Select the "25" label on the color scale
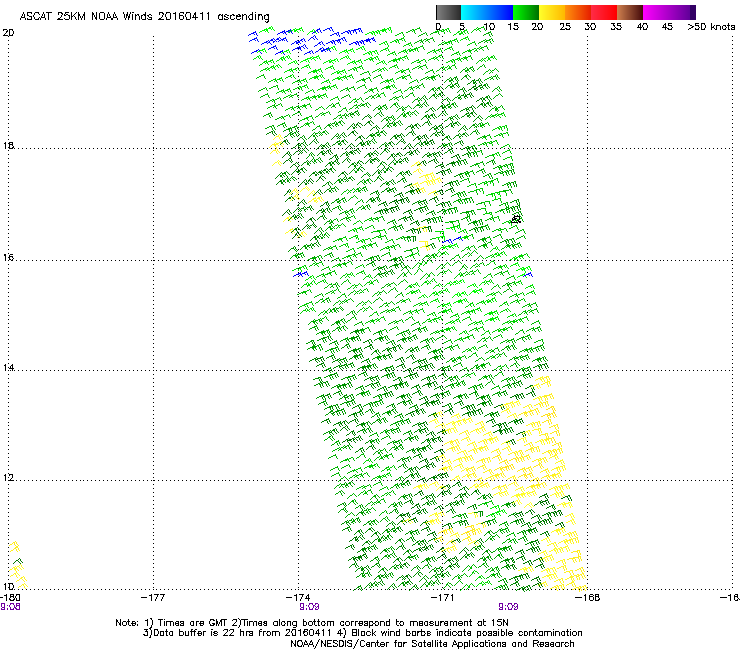The width and height of the screenshot is (740, 650). [565, 27]
